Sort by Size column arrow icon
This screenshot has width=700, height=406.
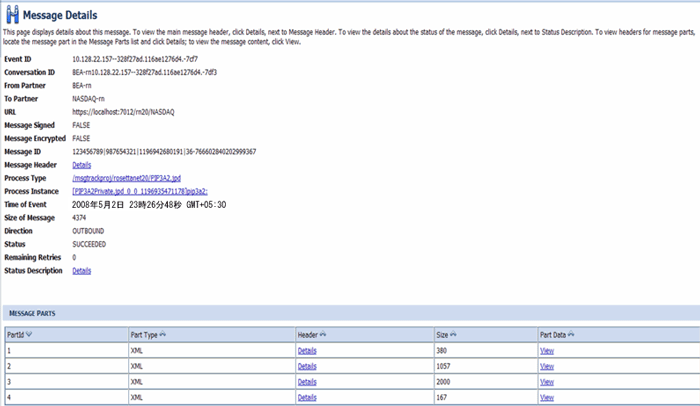click(x=453, y=334)
